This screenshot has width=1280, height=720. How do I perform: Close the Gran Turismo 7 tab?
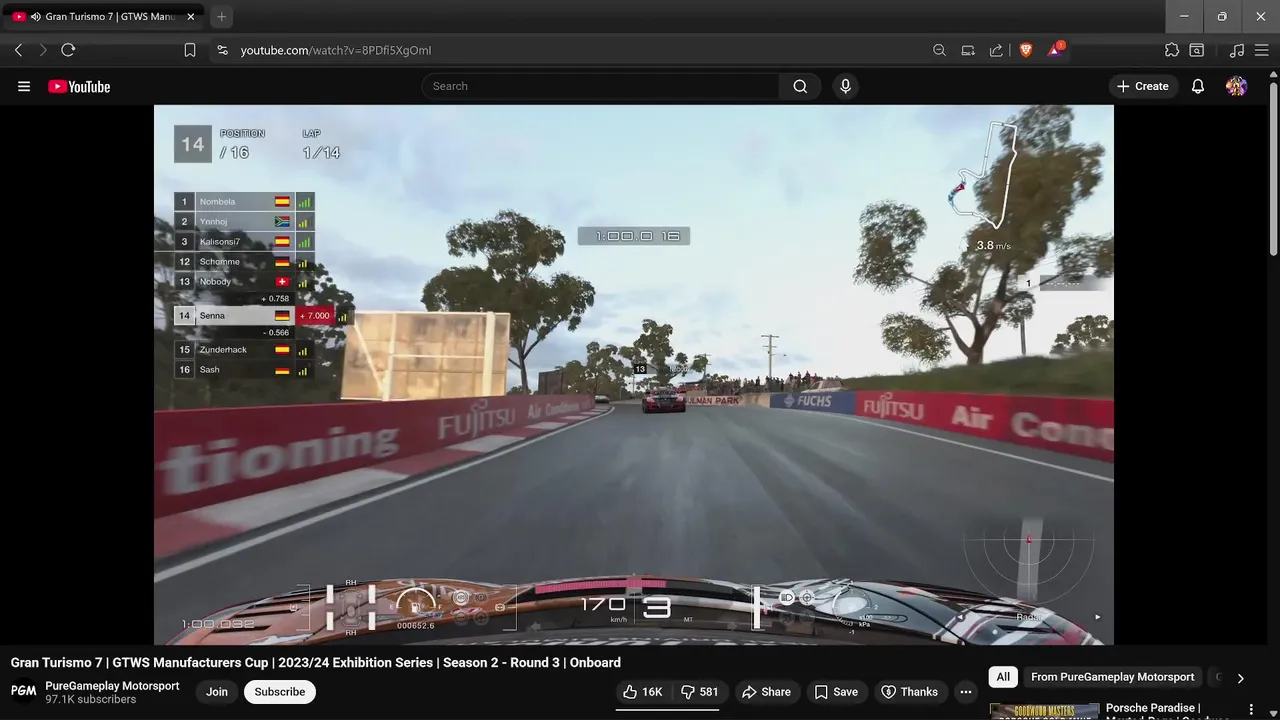click(191, 17)
